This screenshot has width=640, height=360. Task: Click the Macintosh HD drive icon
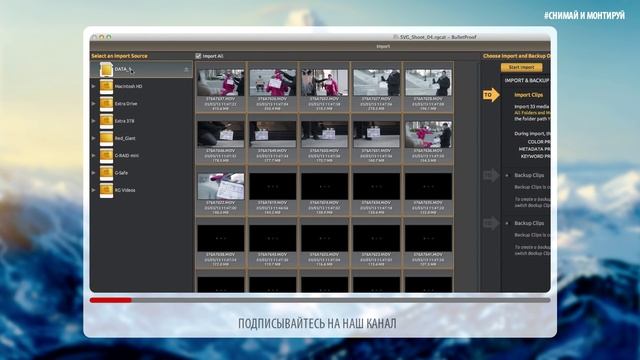106,87
